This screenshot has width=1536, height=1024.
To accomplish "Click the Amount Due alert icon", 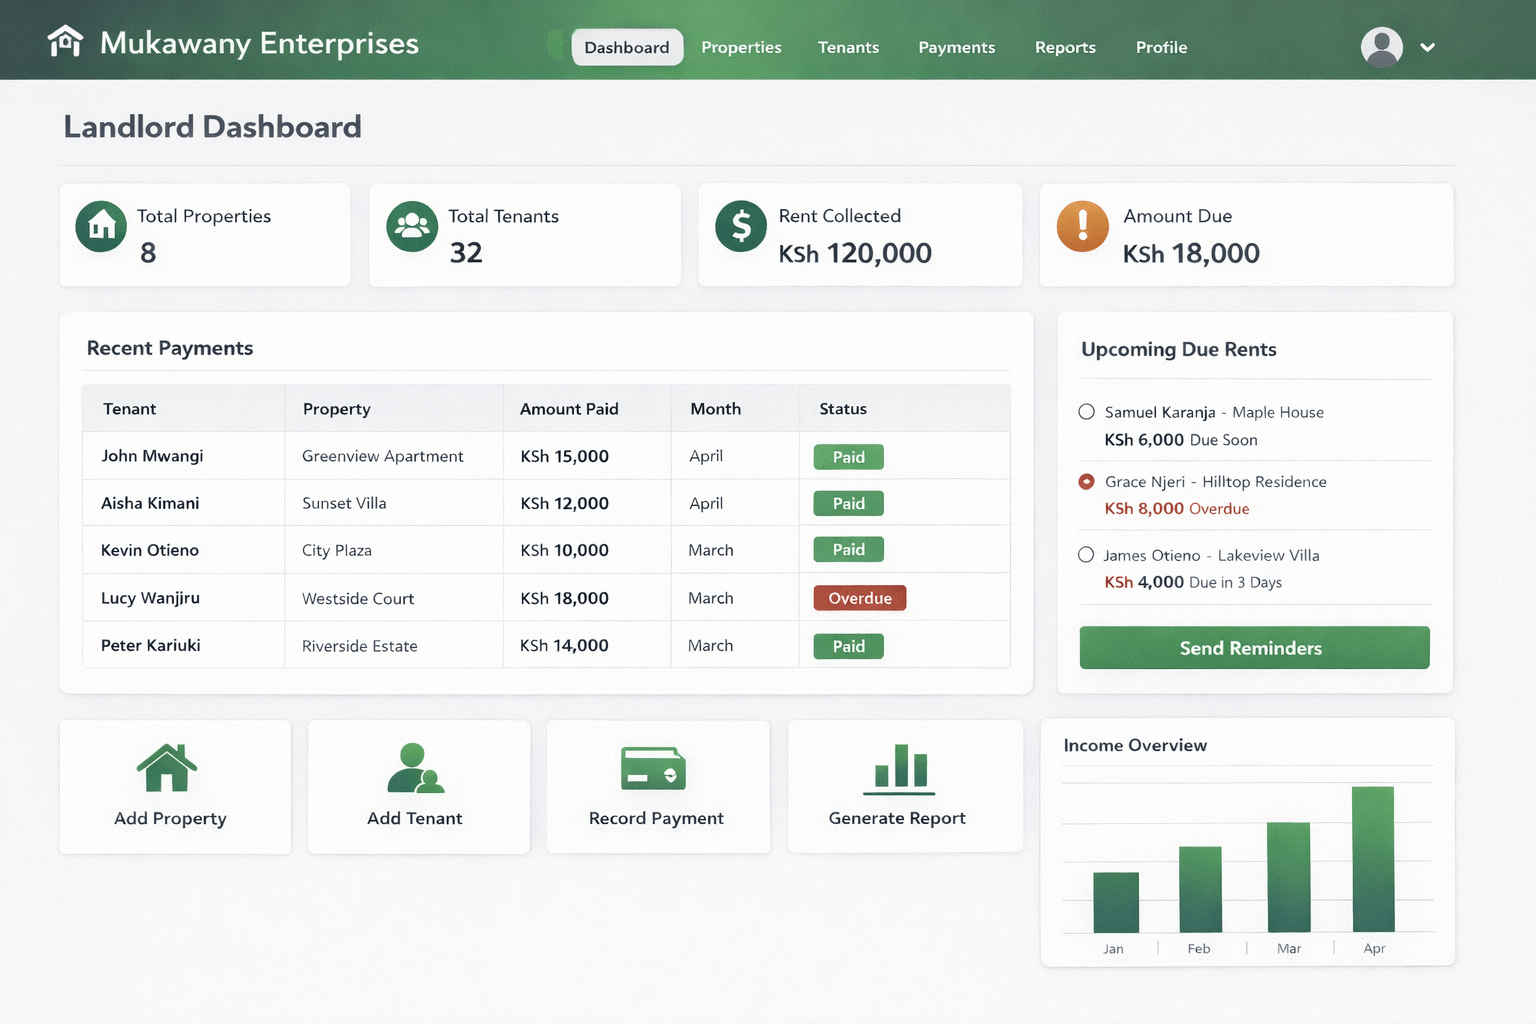I will [1081, 226].
